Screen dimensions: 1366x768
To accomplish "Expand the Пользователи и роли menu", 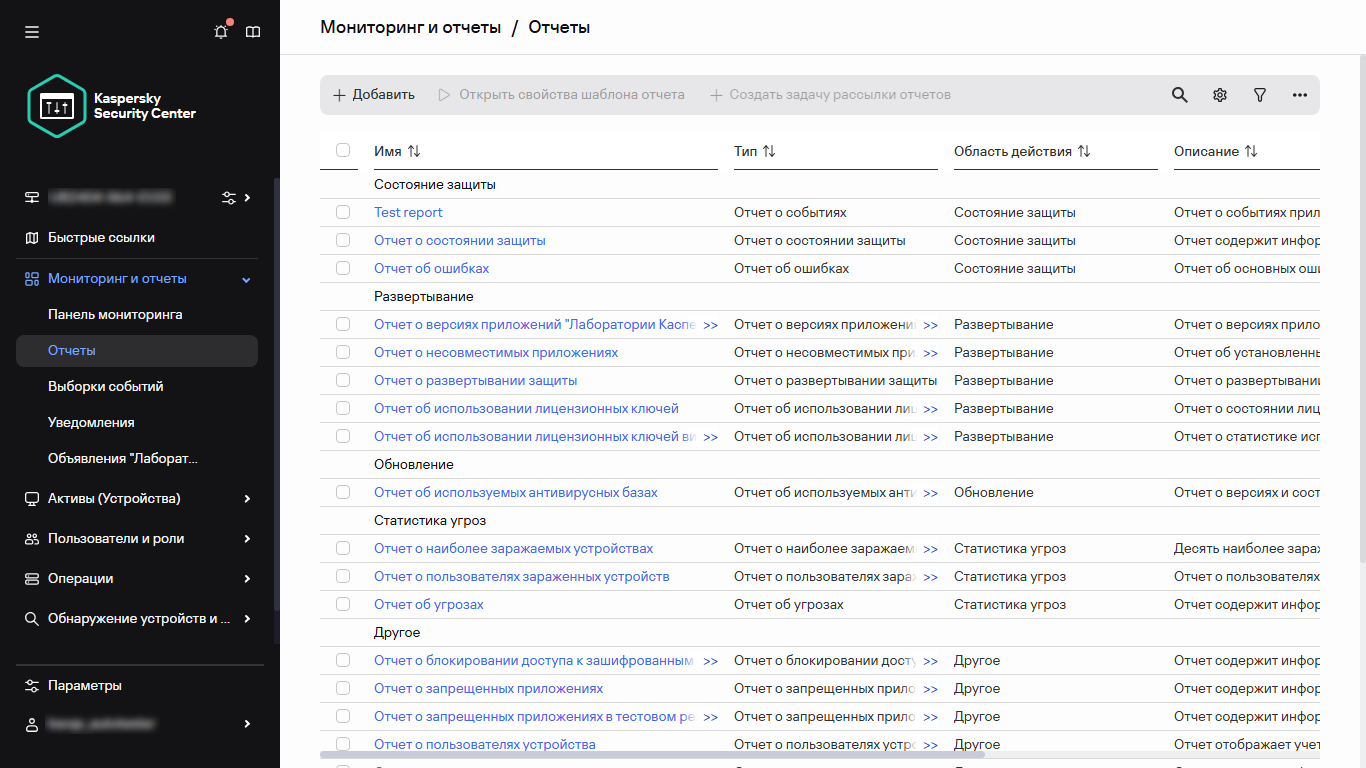I will [247, 538].
